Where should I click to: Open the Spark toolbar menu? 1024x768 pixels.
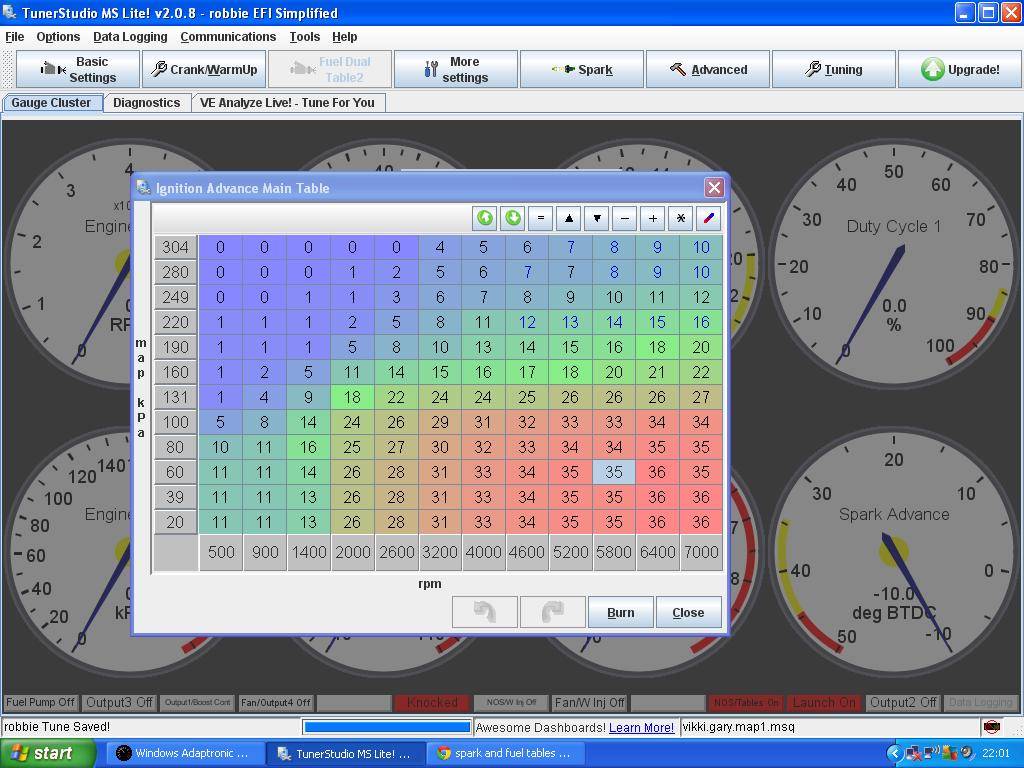click(x=582, y=69)
